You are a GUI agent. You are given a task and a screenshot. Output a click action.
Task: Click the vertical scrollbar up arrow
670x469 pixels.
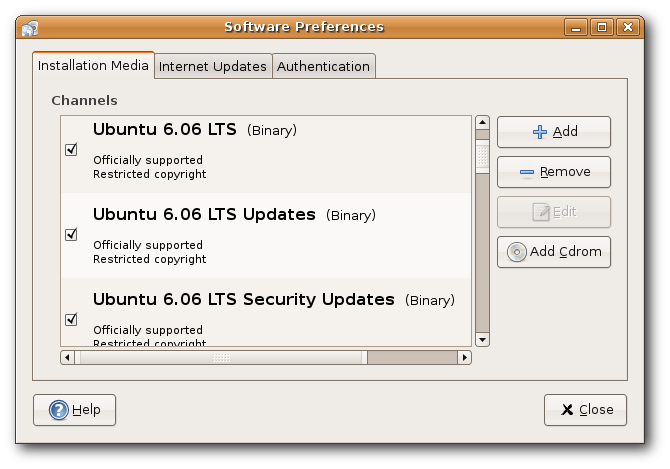tap(482, 123)
